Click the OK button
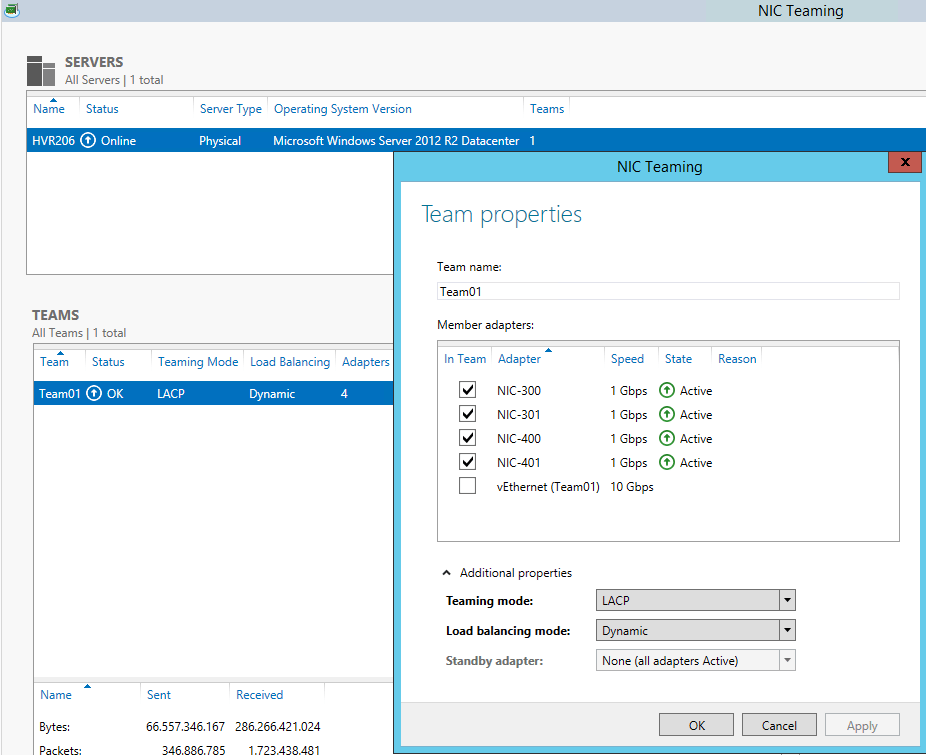The width and height of the screenshot is (926, 755). tap(696, 725)
